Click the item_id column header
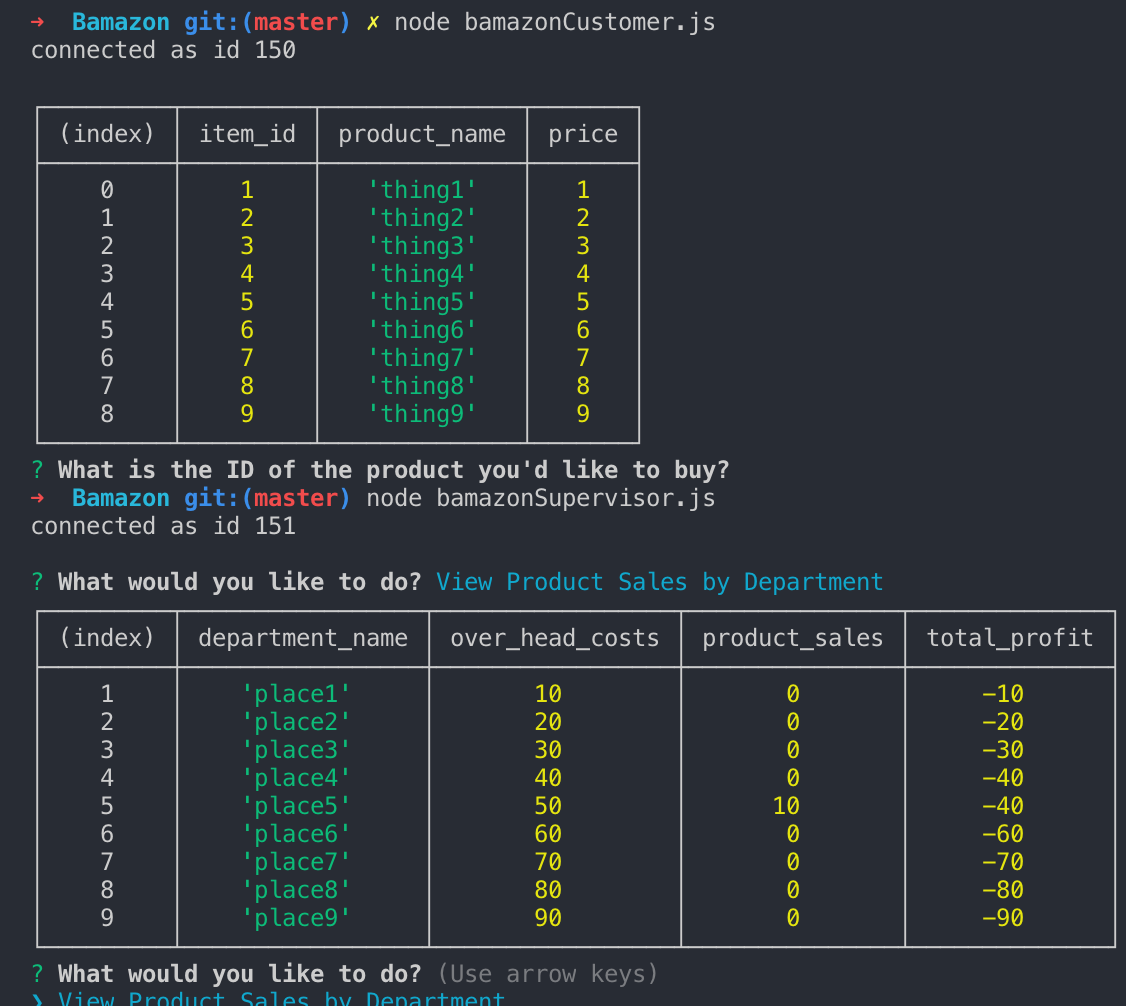Viewport: 1126px width, 1006px height. pyautogui.click(x=247, y=134)
